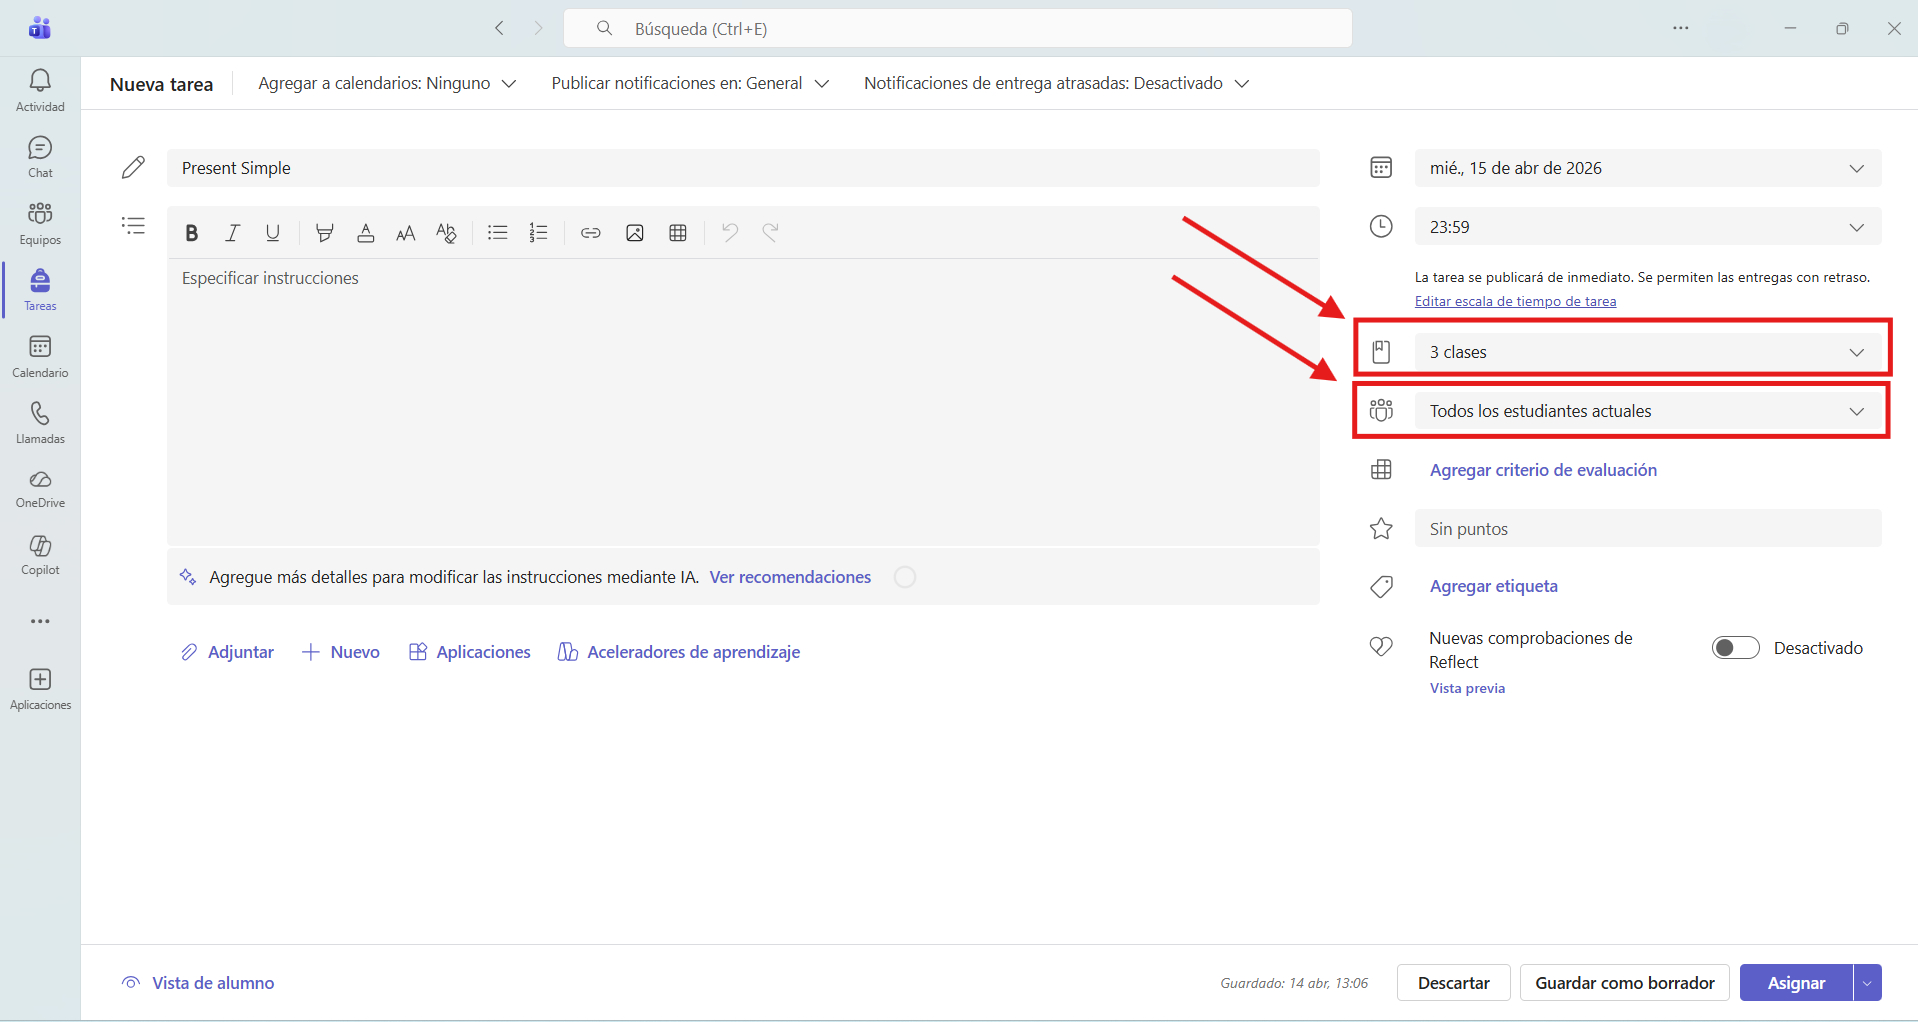Open the due time 23:59 dropdown
This screenshot has width=1918, height=1022.
1648,227
